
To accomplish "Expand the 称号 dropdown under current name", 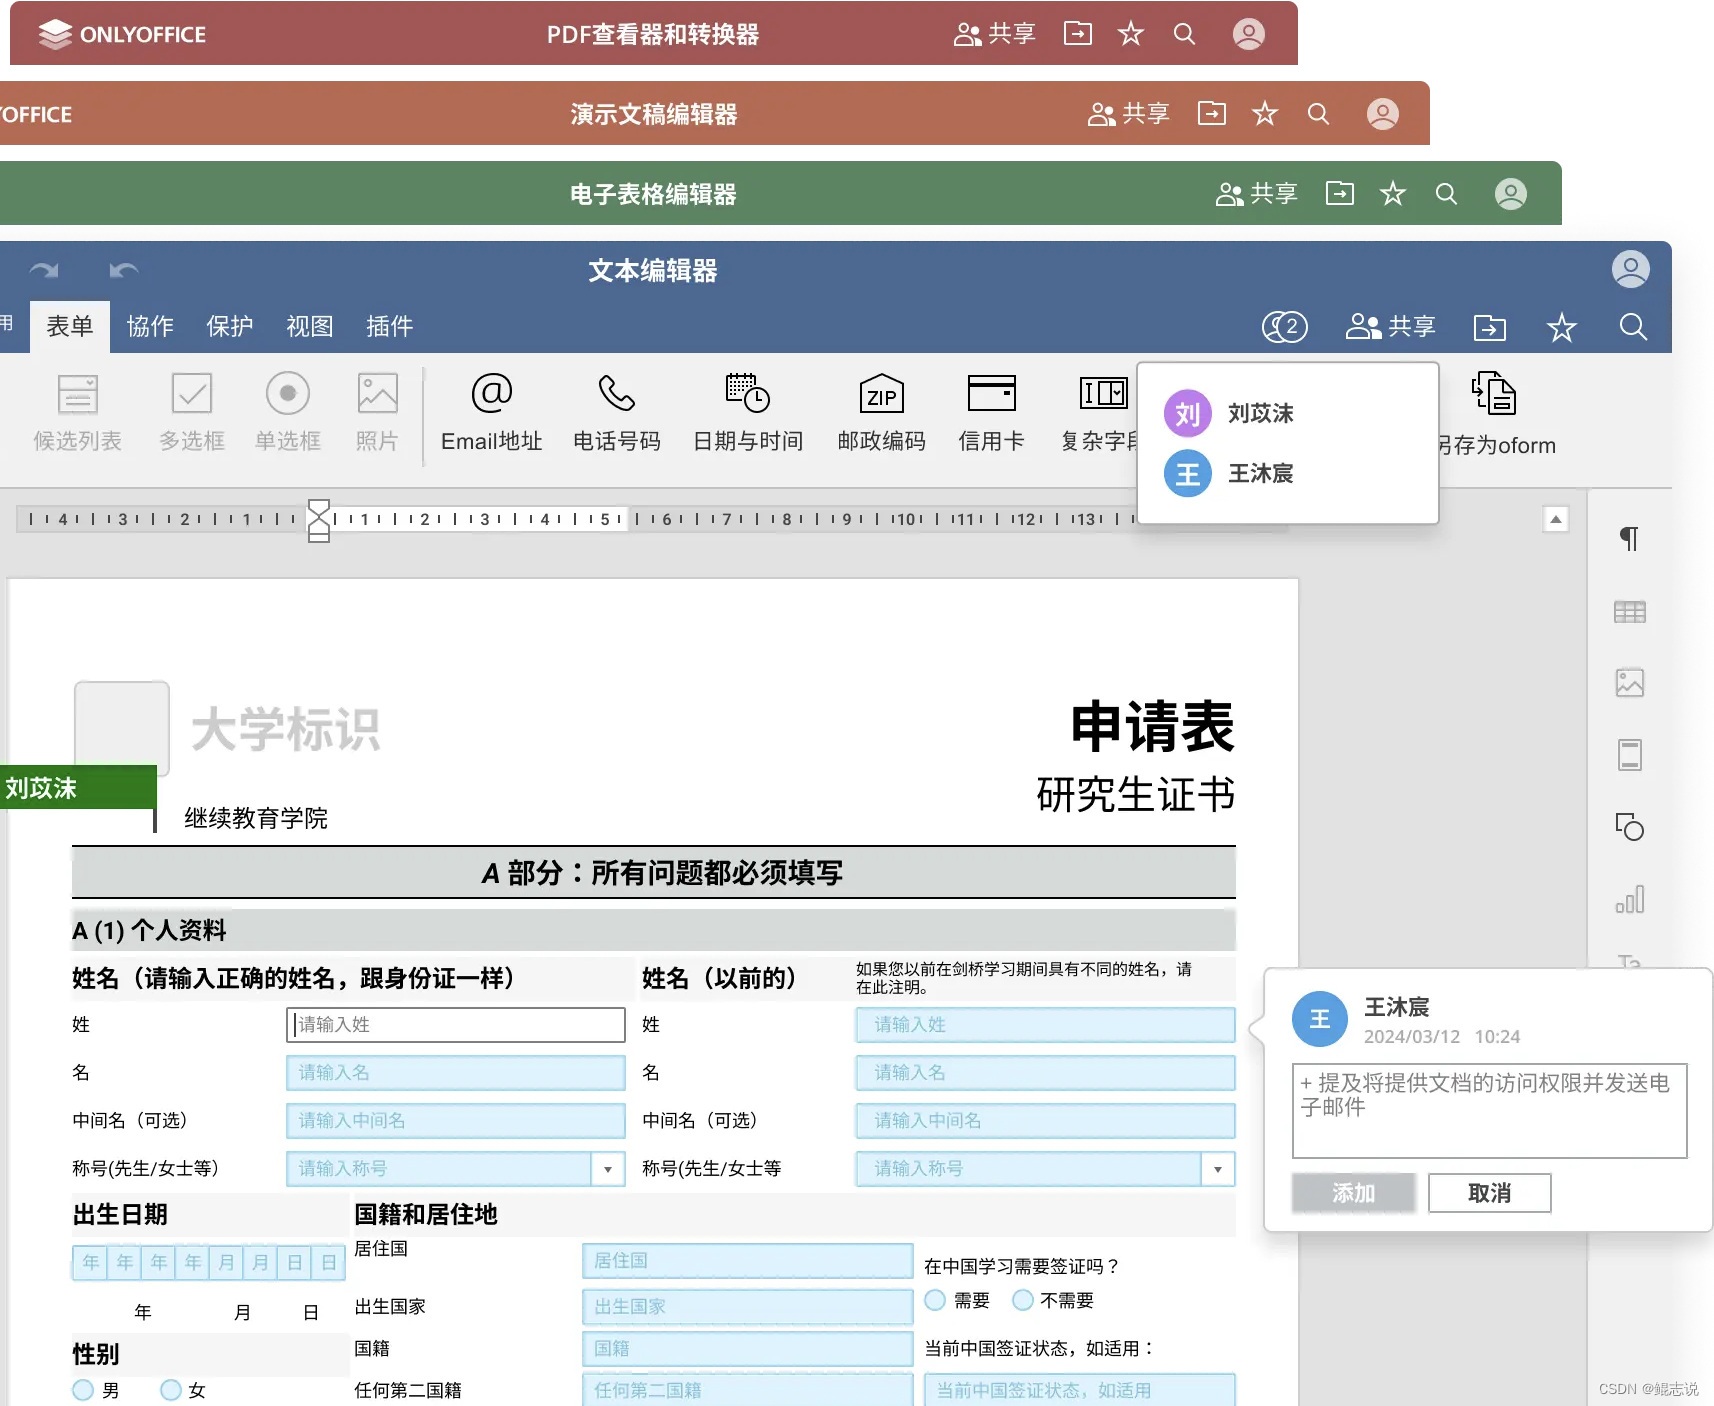I will pos(608,1169).
